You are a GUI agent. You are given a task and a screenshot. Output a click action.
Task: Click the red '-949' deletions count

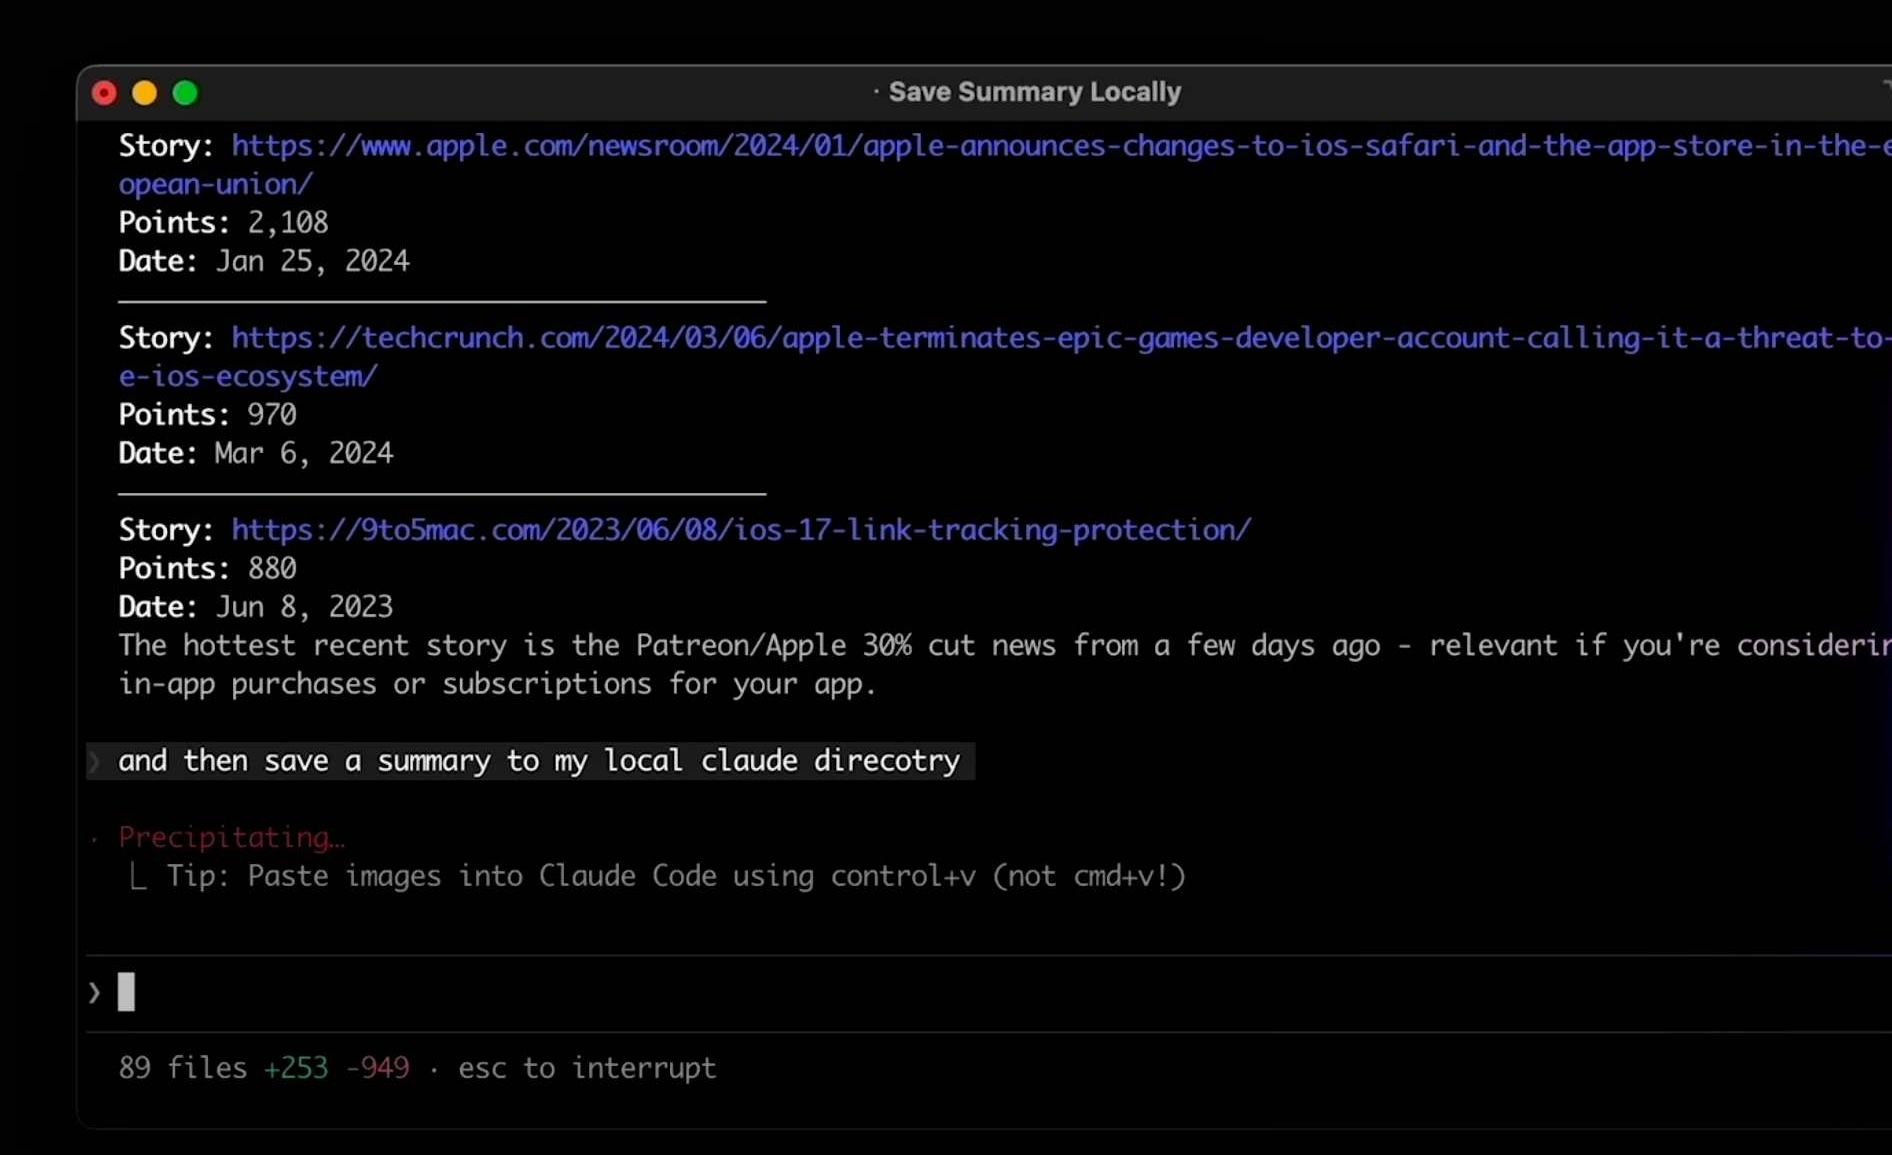(377, 1068)
